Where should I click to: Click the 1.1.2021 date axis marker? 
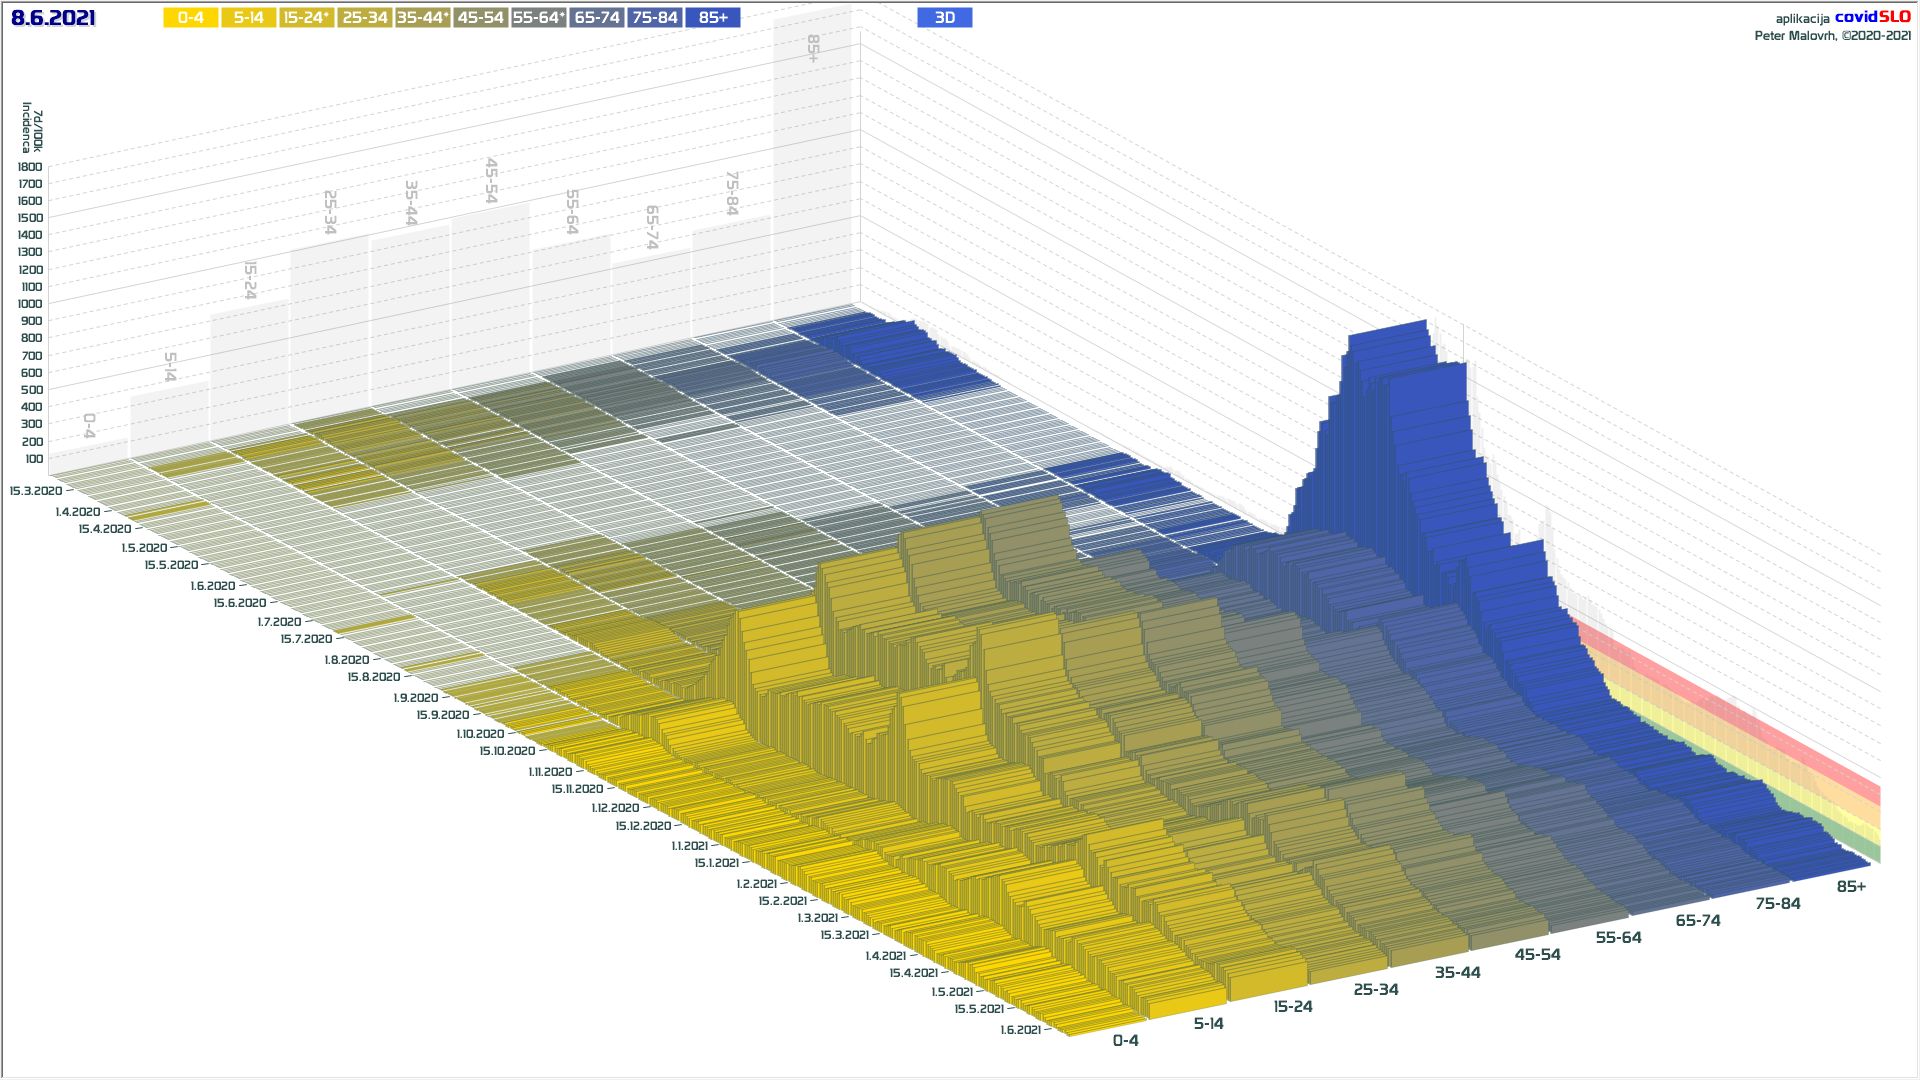(690, 846)
